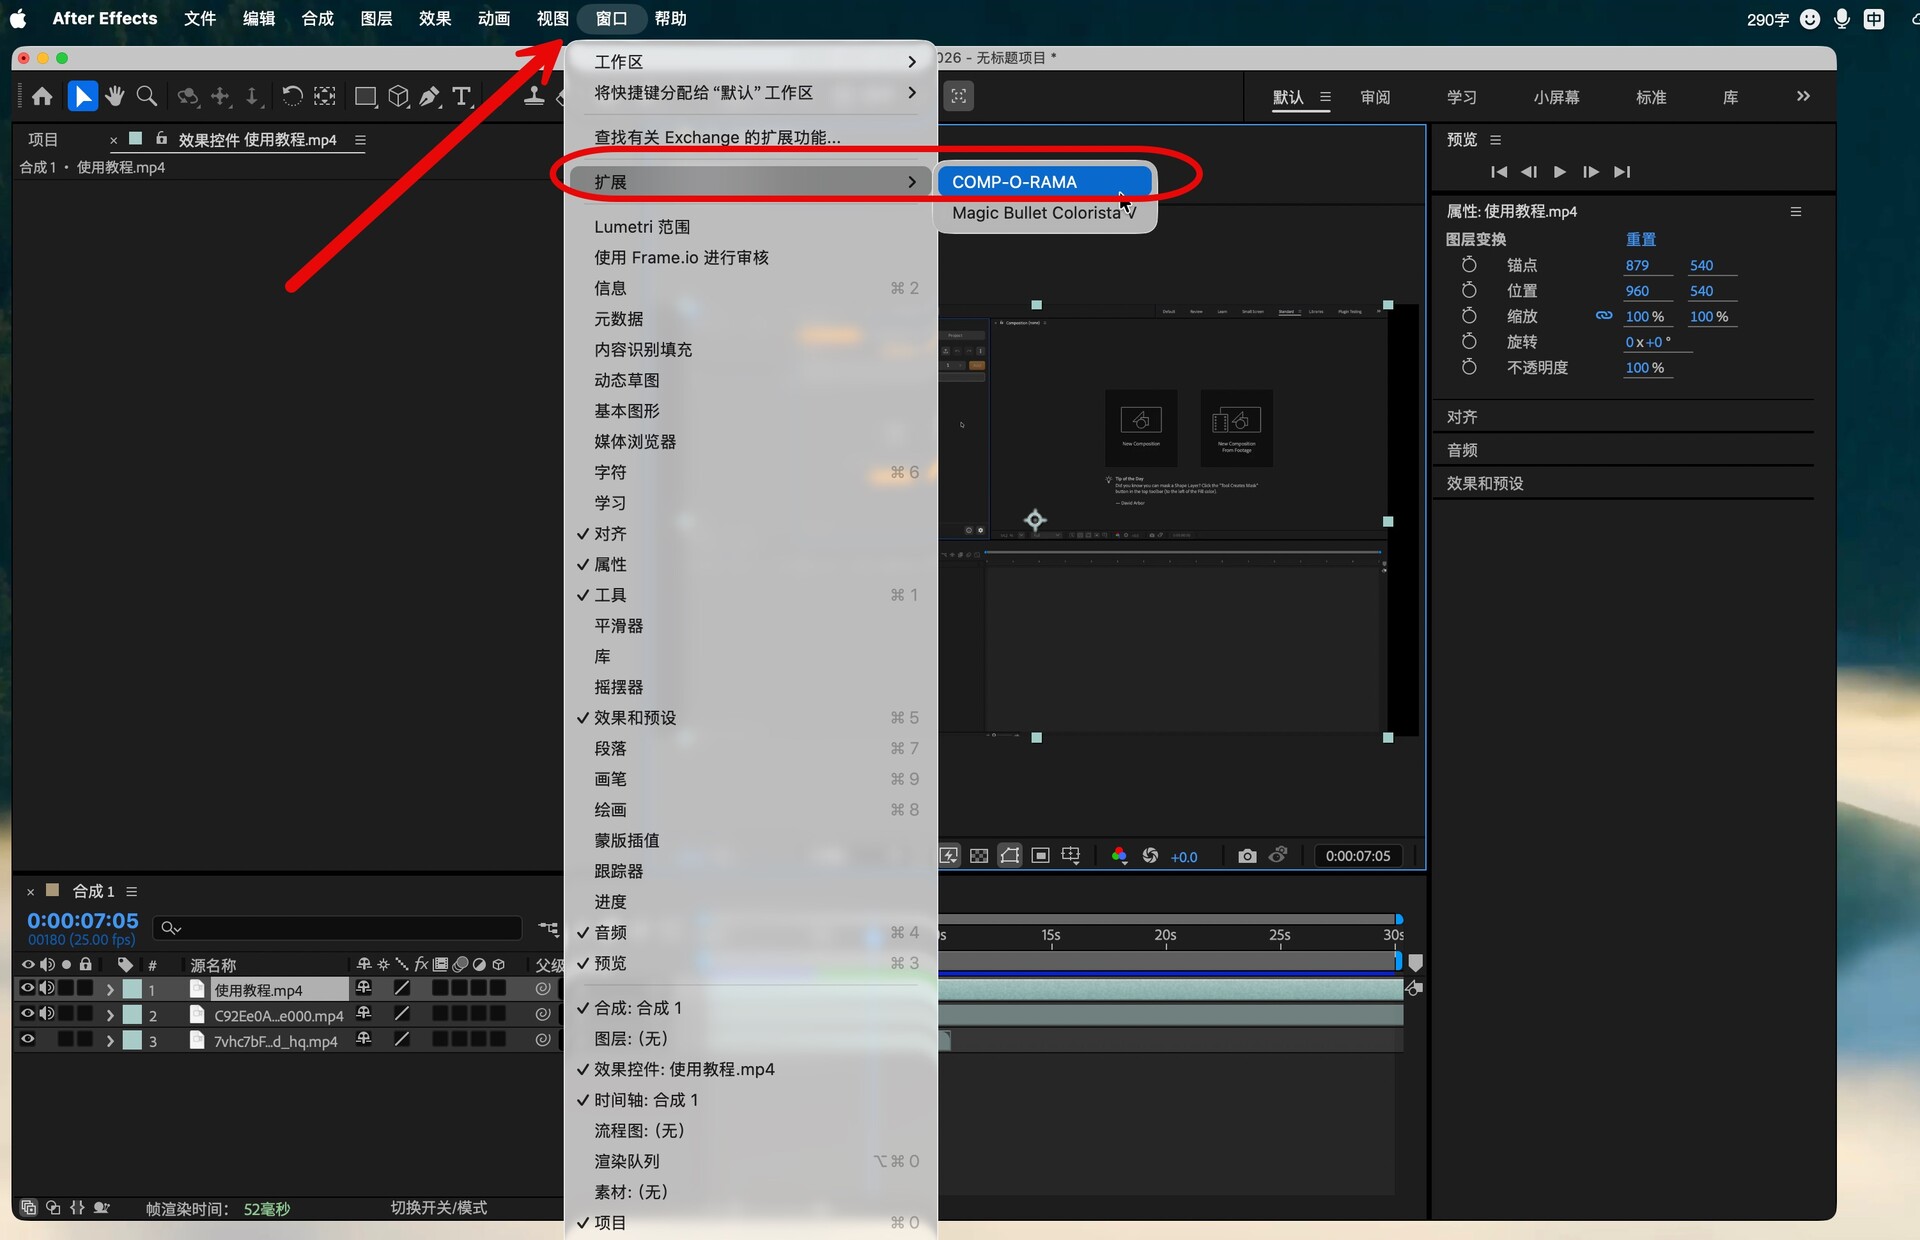Image resolution: width=1920 pixels, height=1240 pixels.
Task: Click the stopwatch next to 锚点
Action: click(x=1469, y=265)
